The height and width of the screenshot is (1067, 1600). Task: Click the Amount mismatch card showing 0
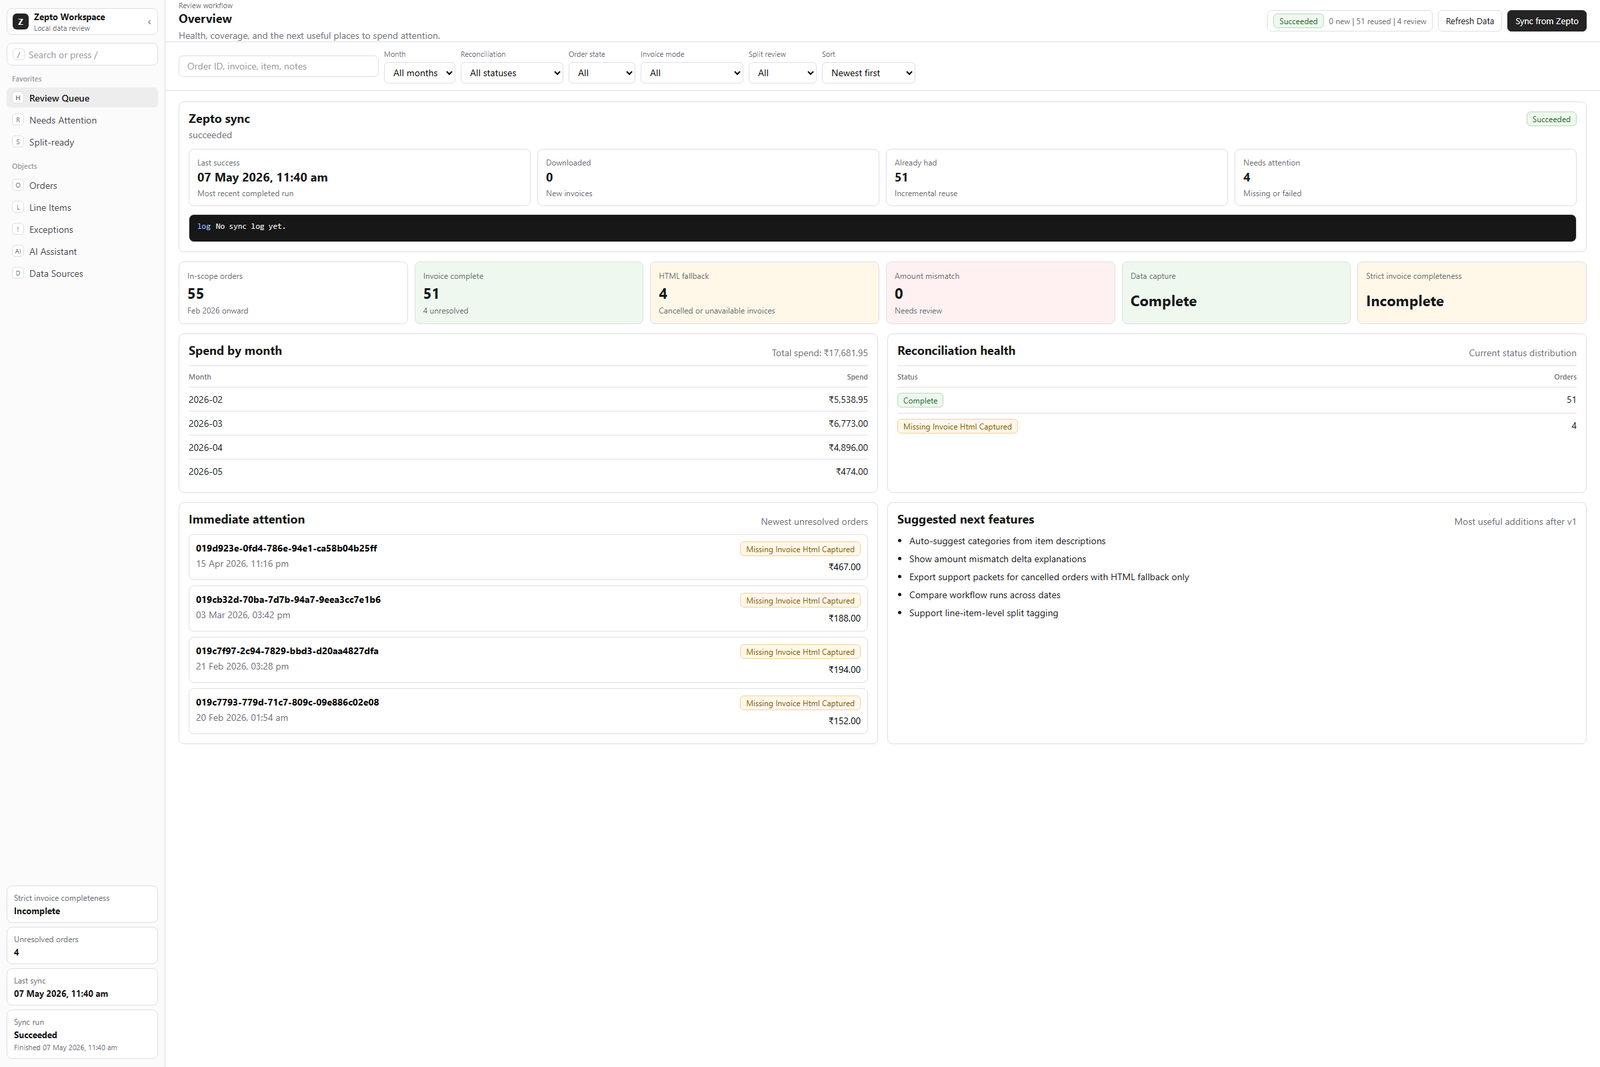1000,293
